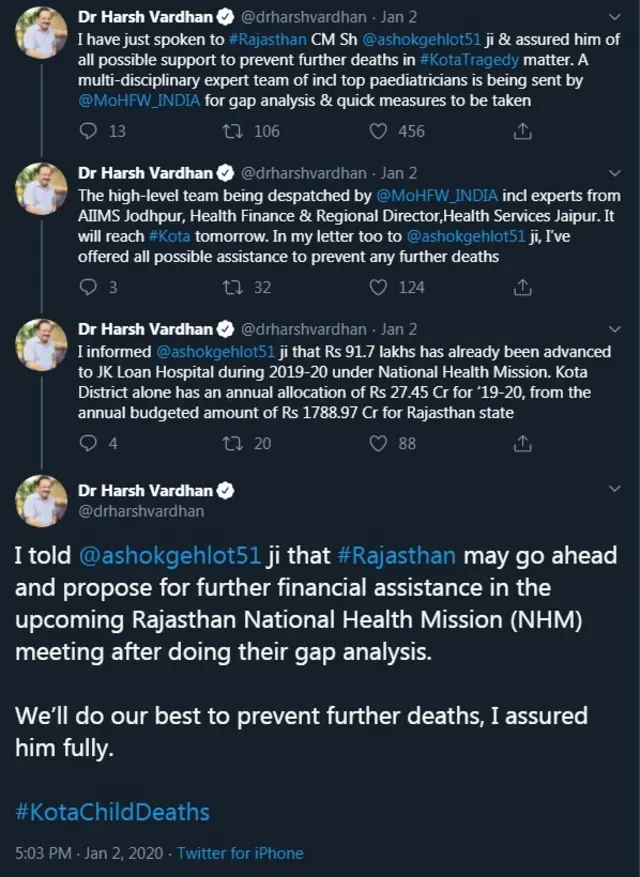Share the first tweet about KotaTragedy
This screenshot has width=640, height=877.
(521, 131)
